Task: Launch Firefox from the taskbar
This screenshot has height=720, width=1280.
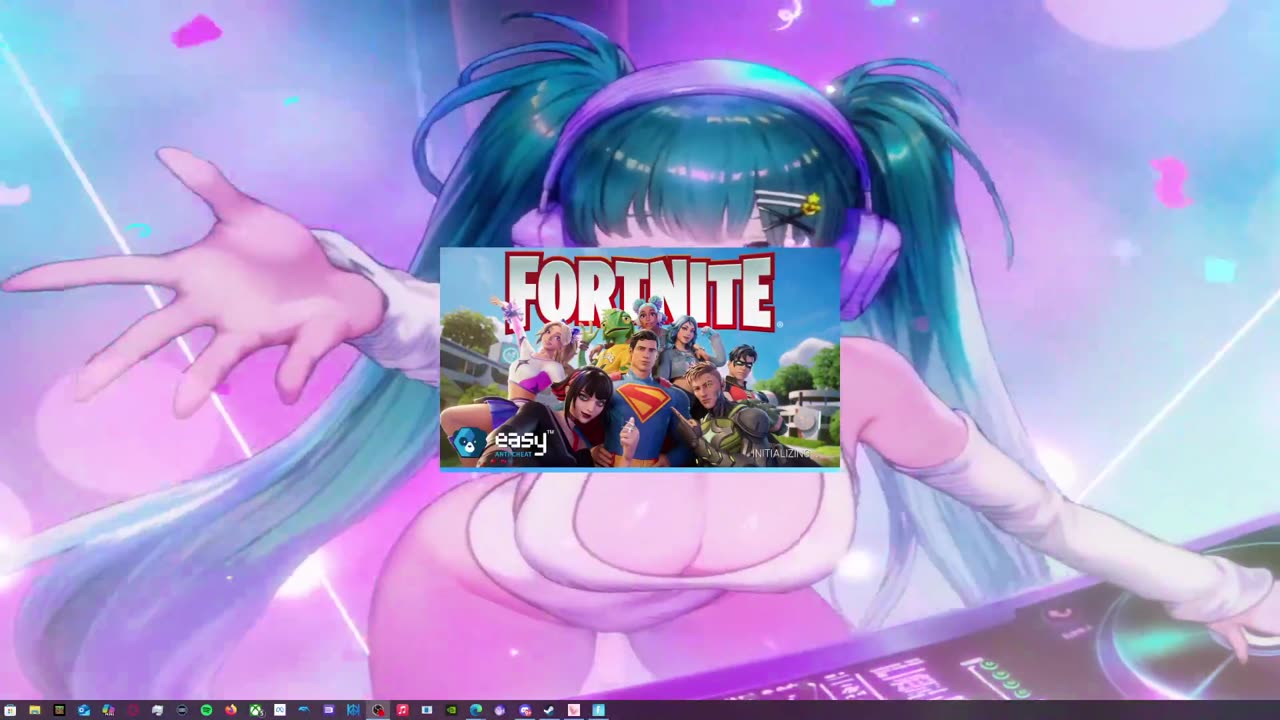Action: 231,710
